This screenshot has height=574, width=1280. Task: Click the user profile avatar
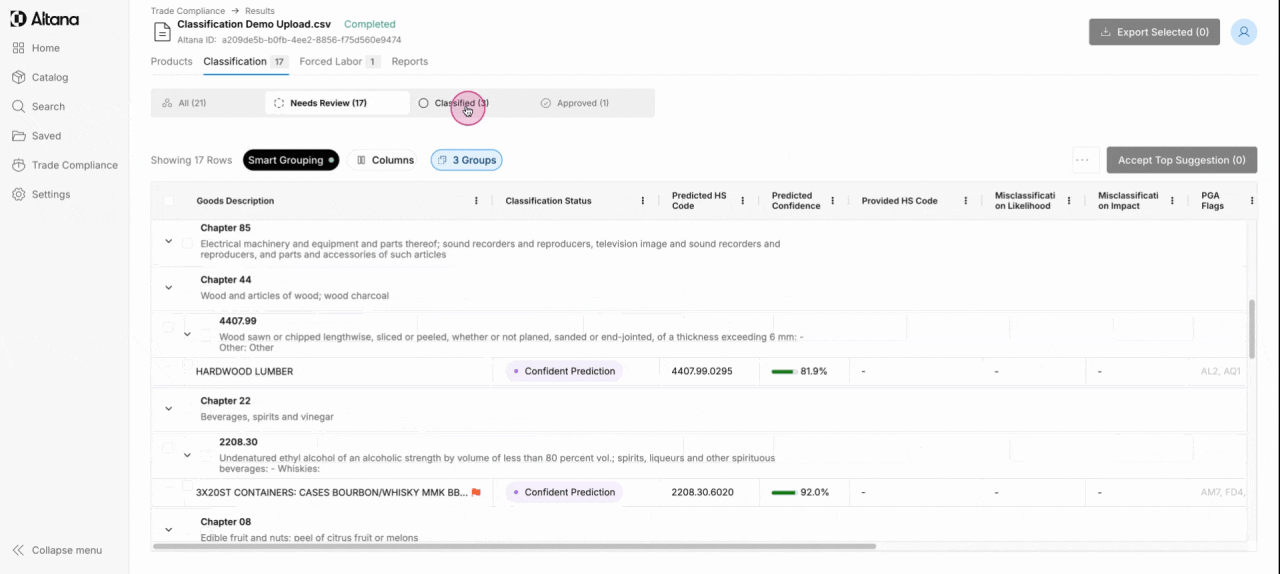point(1244,32)
